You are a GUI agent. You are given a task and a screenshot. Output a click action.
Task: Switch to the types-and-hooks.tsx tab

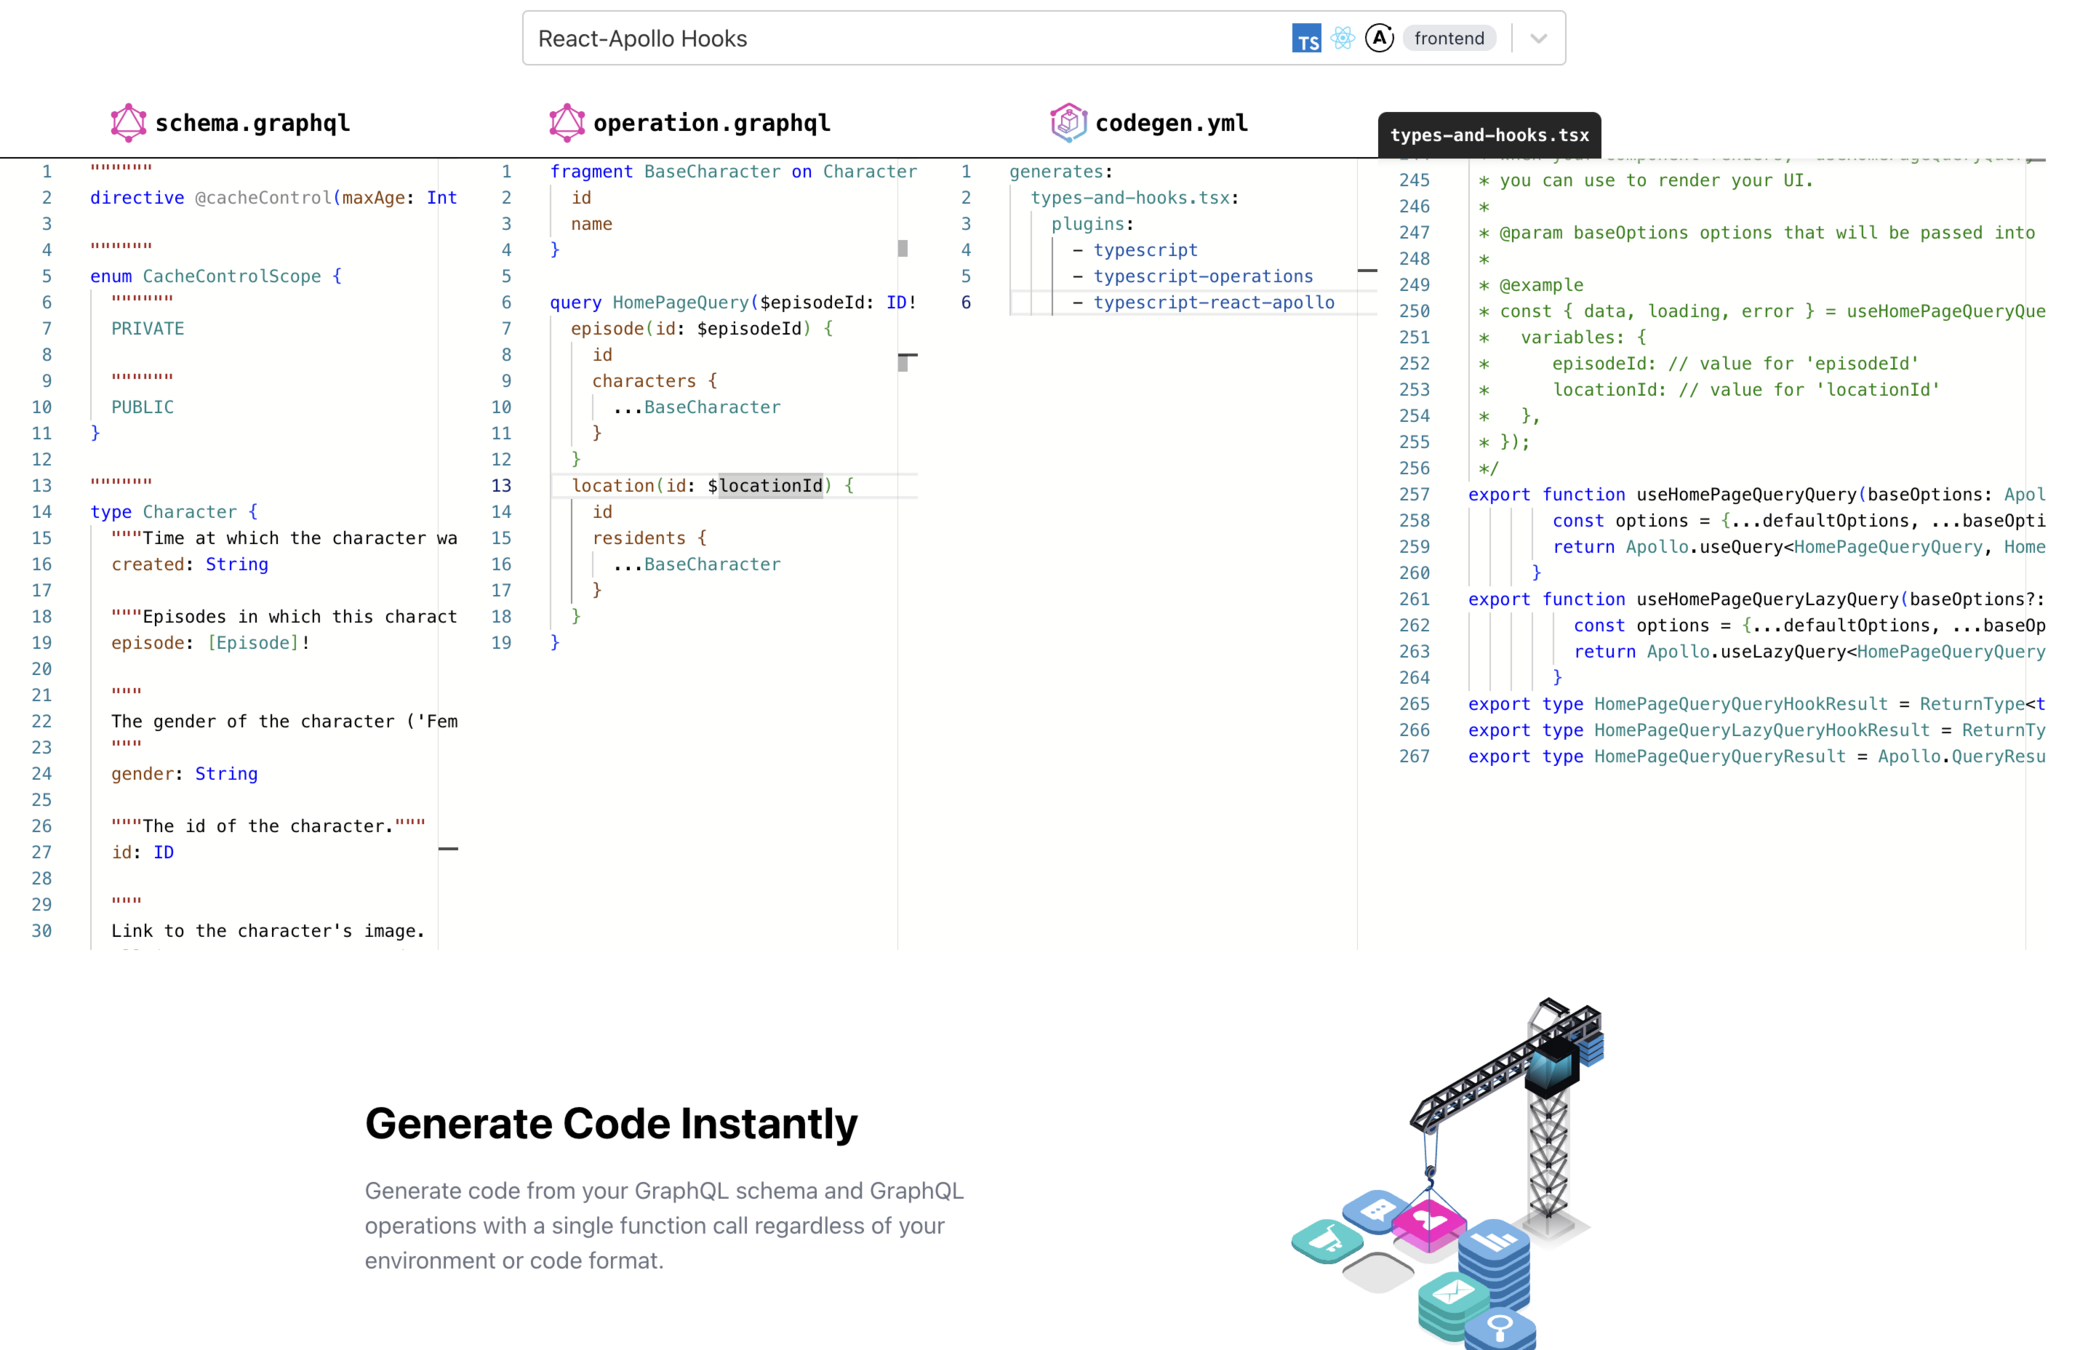(1489, 135)
